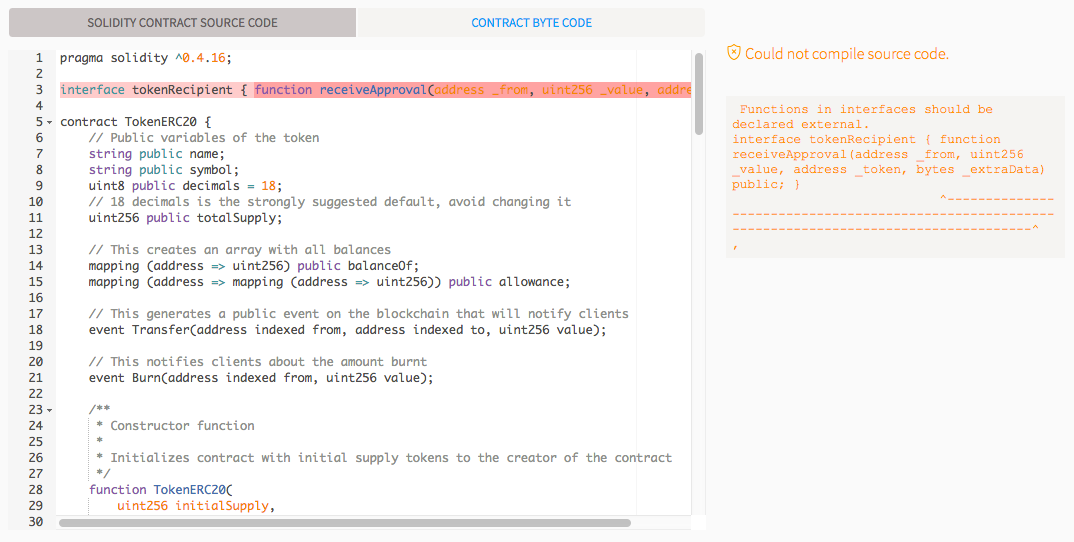Screen dimensions: 1074x542
Task: Click the 'contract TokenERC20 {' line
Action: click(136, 122)
